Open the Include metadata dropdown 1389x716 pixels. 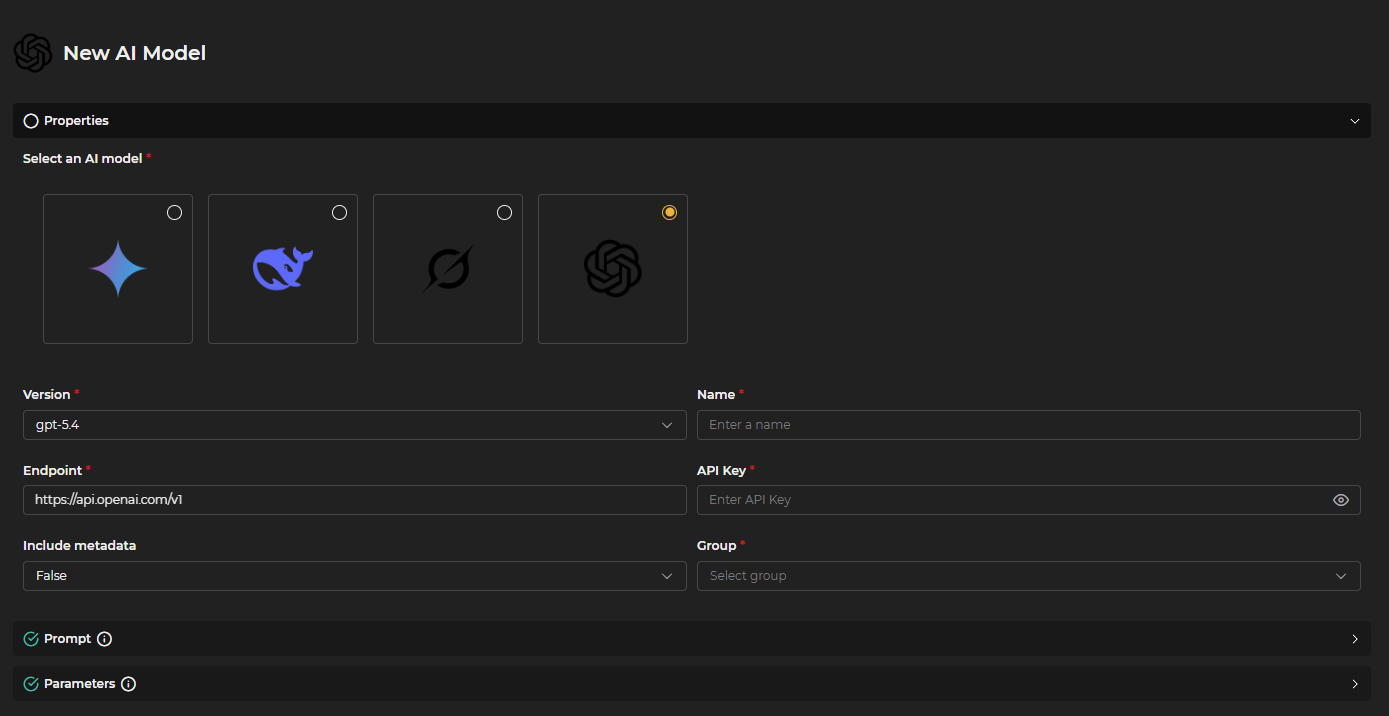point(355,576)
